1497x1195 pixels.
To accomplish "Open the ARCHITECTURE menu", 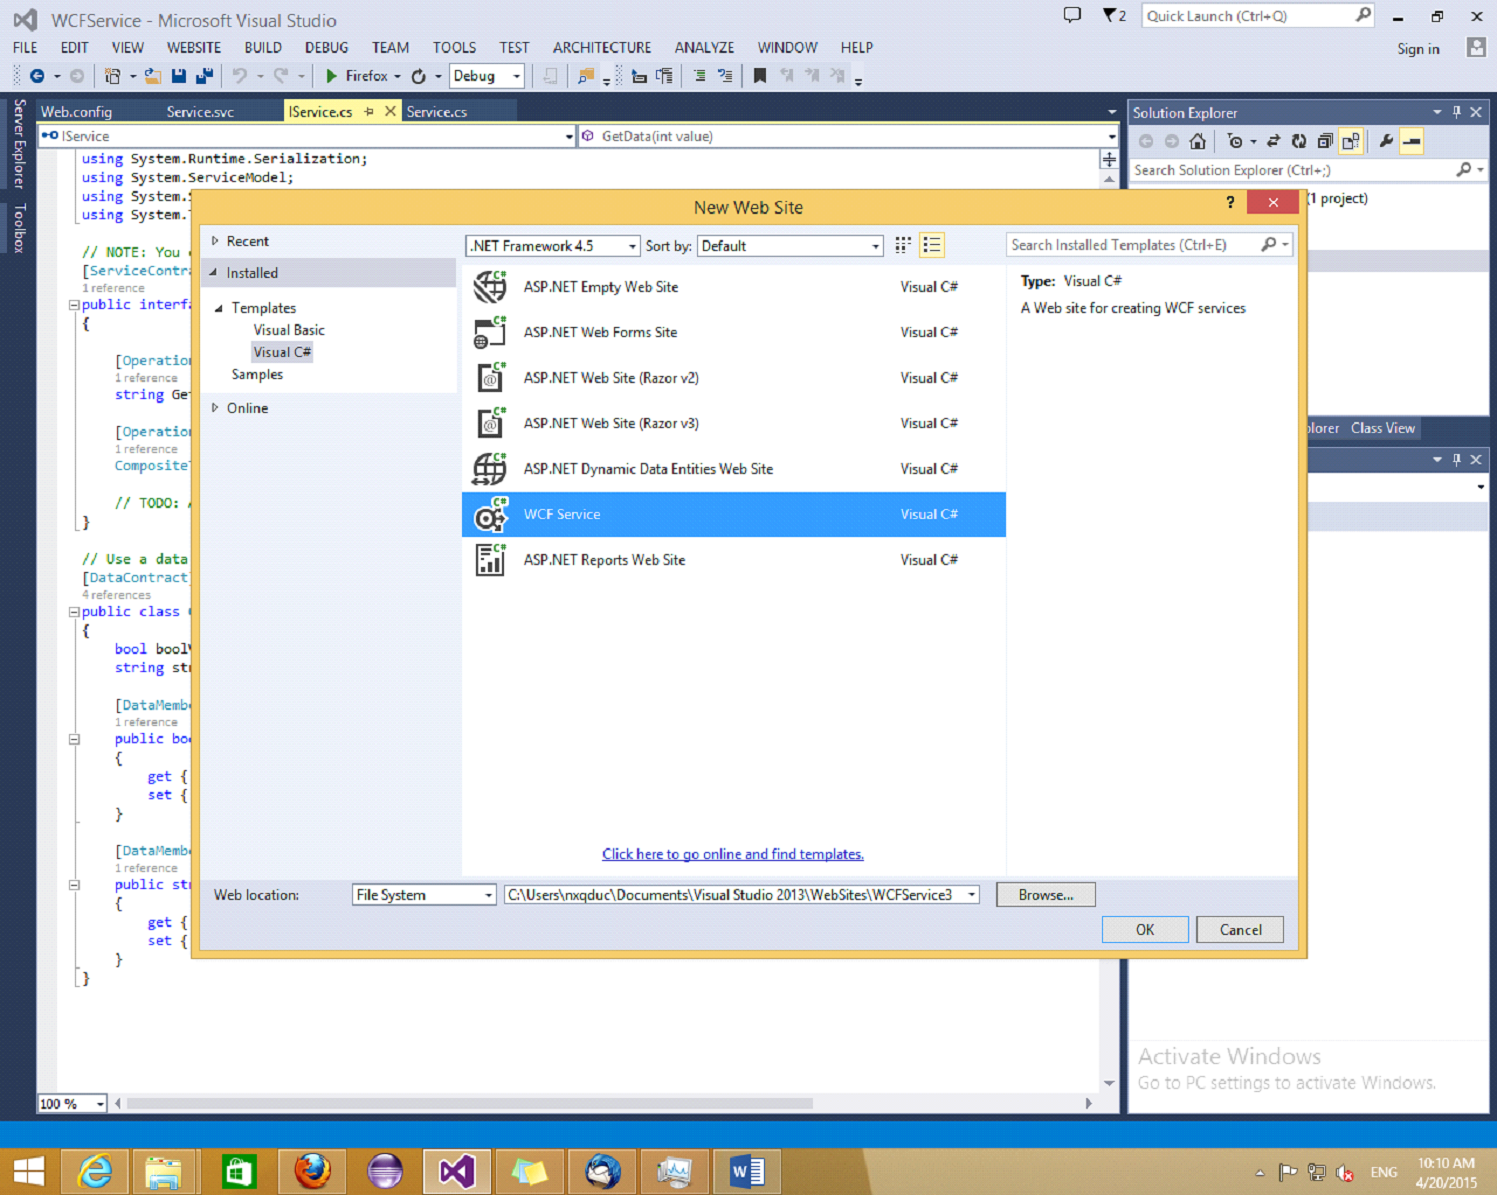I will point(601,47).
